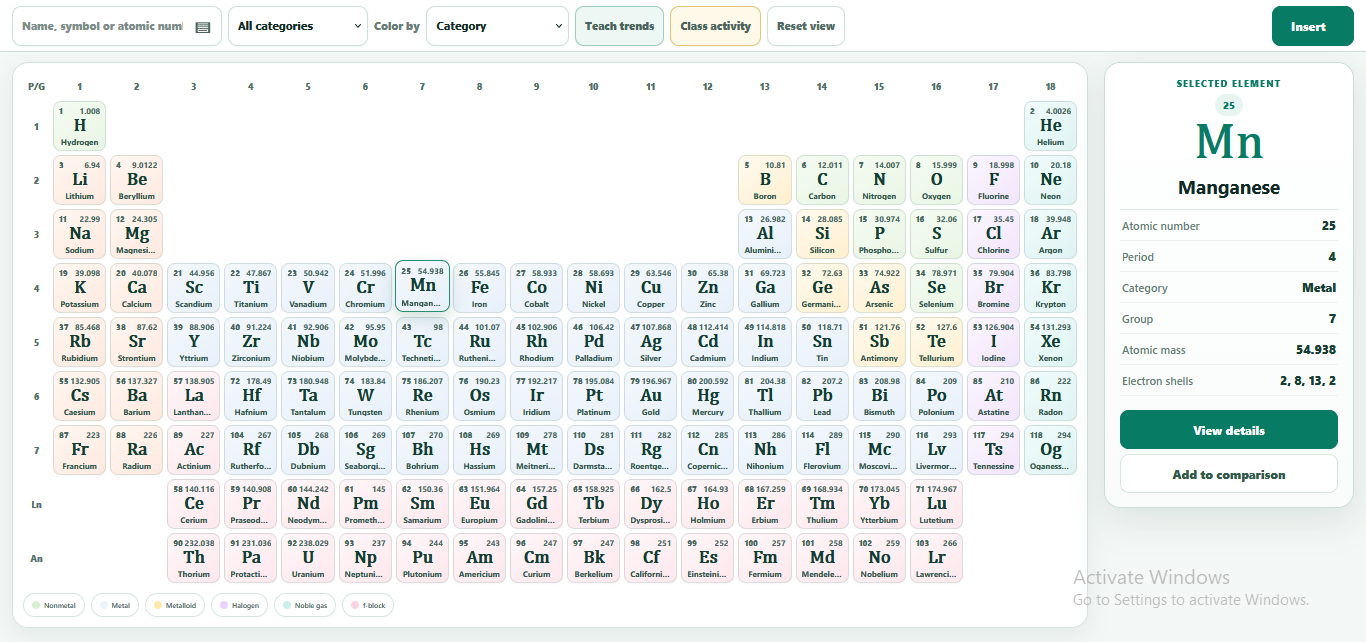The height and width of the screenshot is (642, 1366).
Task: Select the Silver element tile
Action: (x=651, y=342)
